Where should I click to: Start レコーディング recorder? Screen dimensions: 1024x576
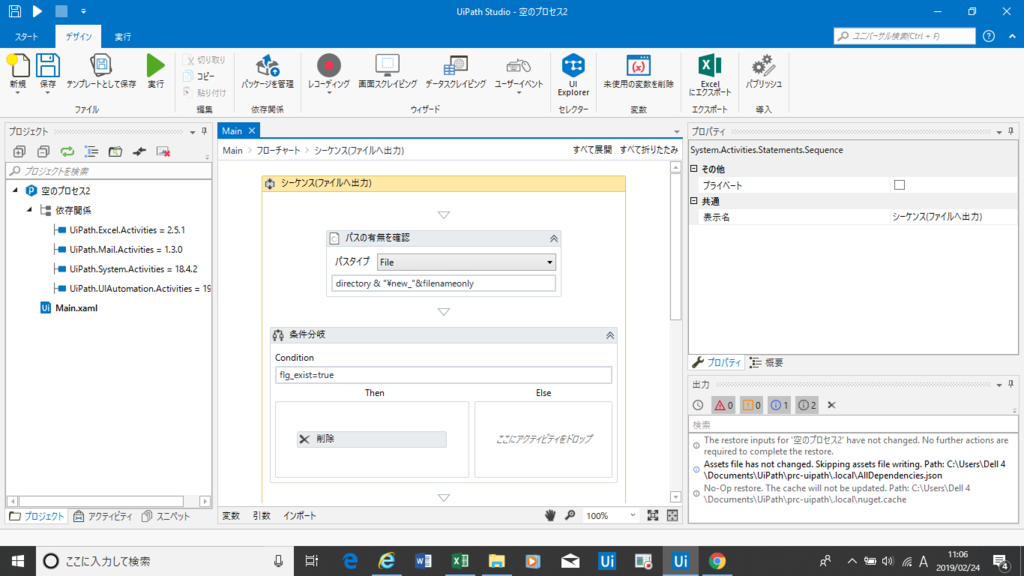pyautogui.click(x=329, y=71)
